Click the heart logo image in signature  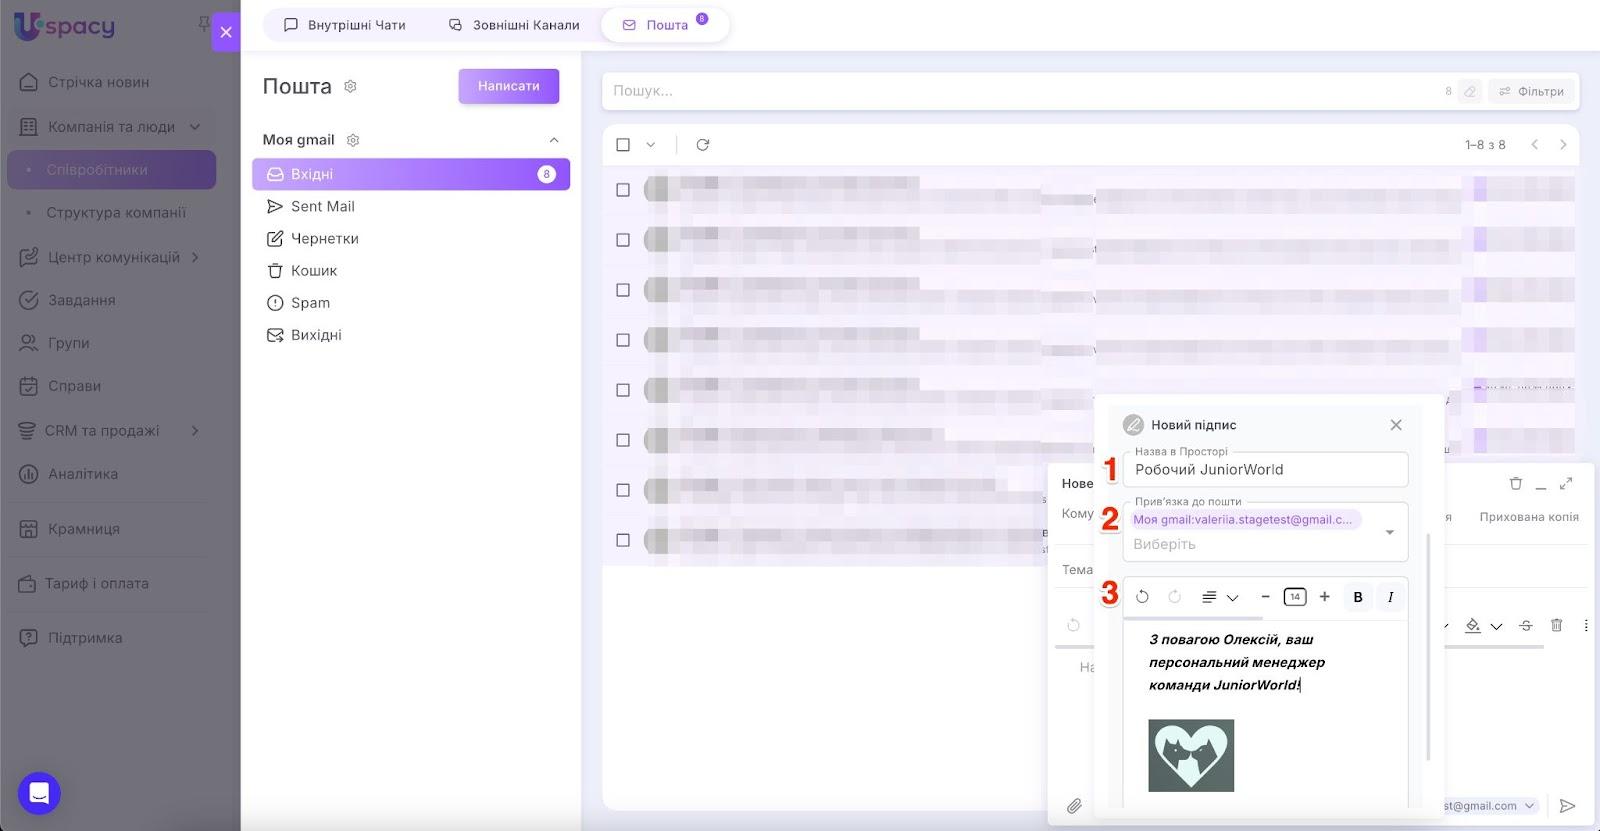click(x=1191, y=756)
